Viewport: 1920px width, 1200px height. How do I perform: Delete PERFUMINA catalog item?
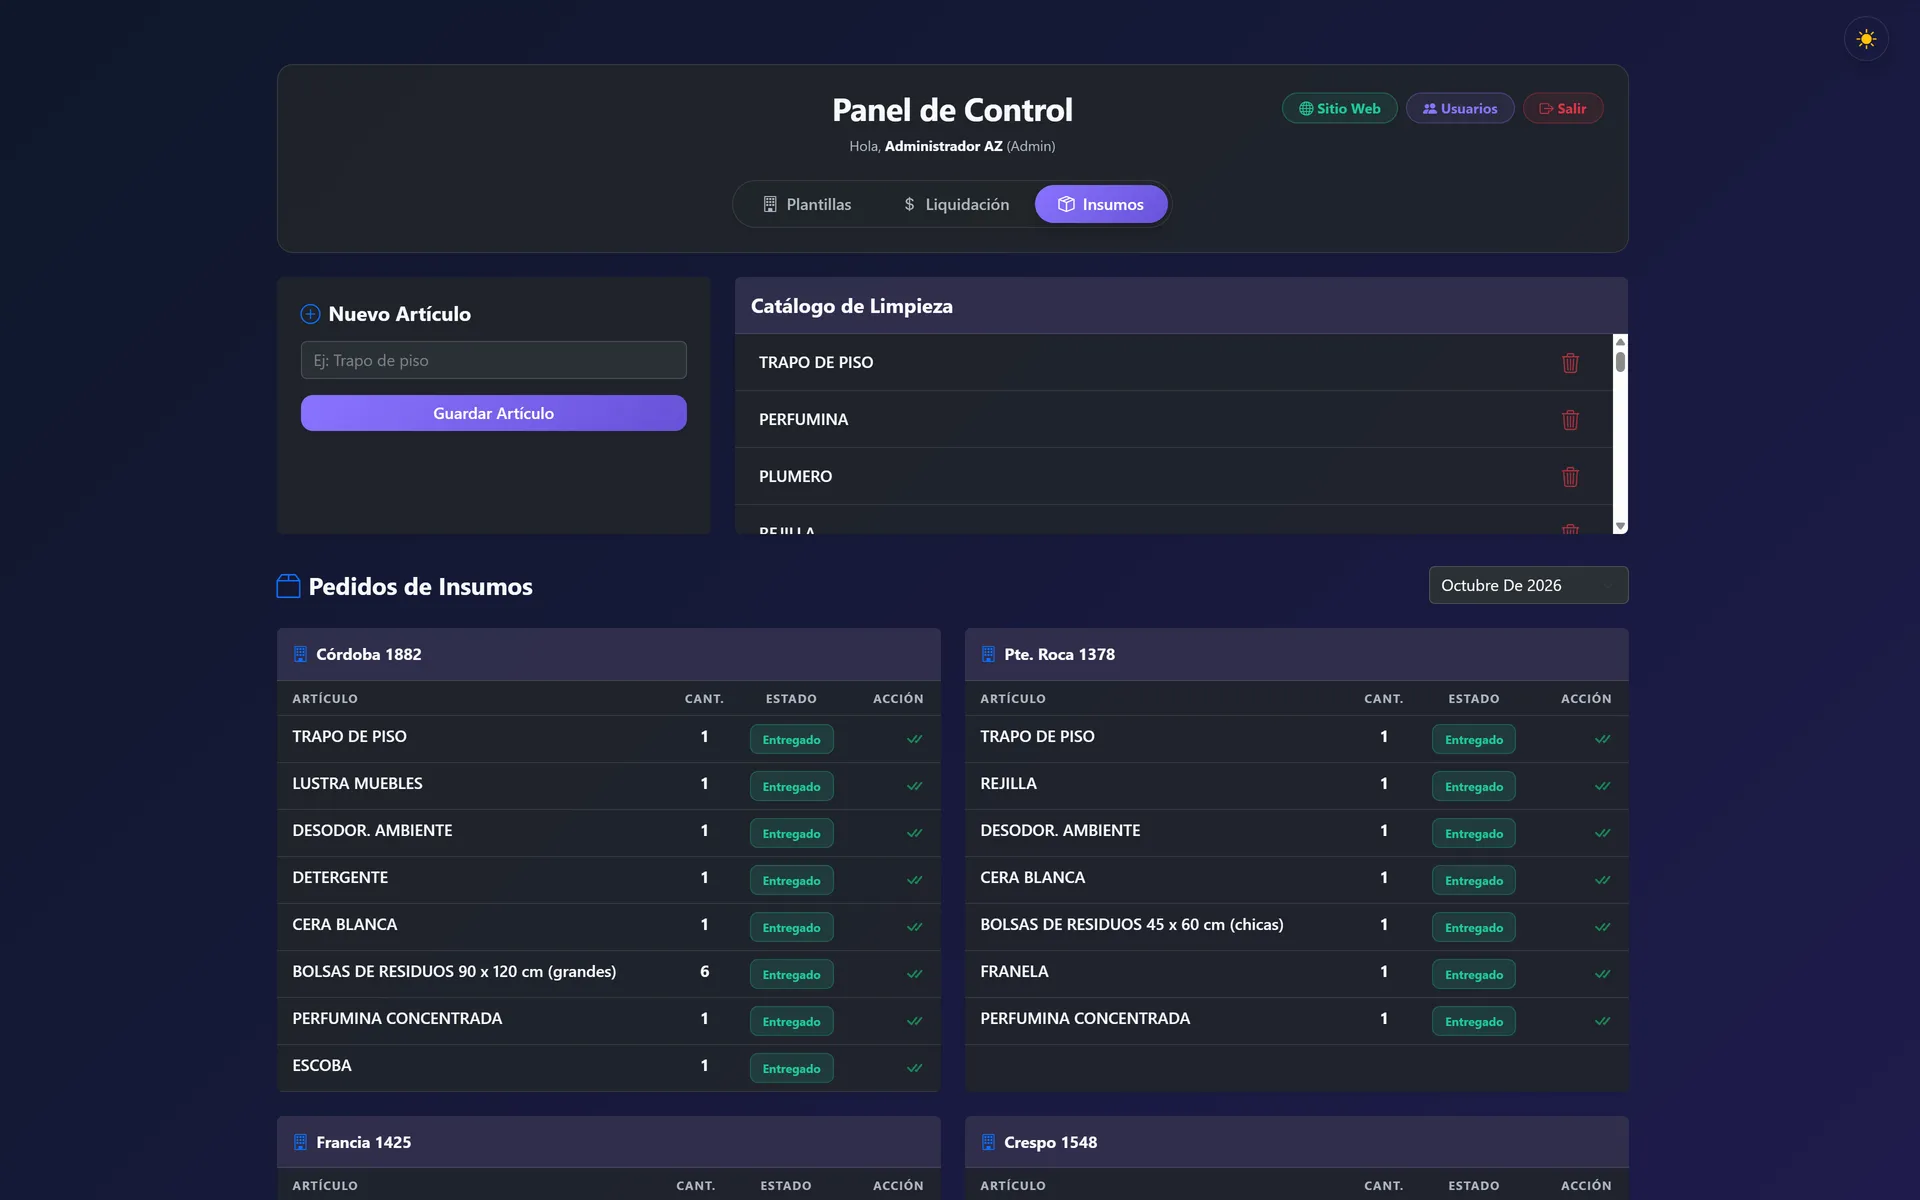tap(1570, 420)
